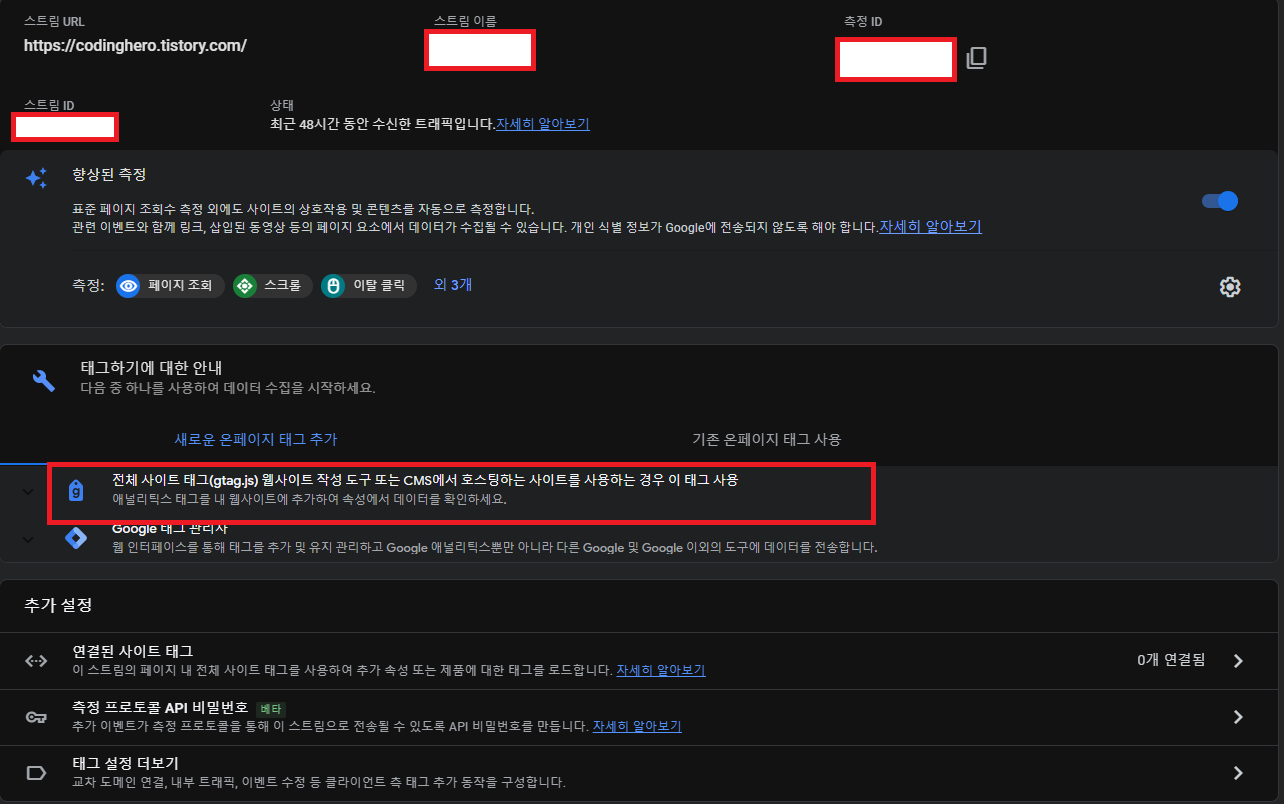Turn off the enhanced measurement switch
The height and width of the screenshot is (804, 1284).
coord(1220,201)
